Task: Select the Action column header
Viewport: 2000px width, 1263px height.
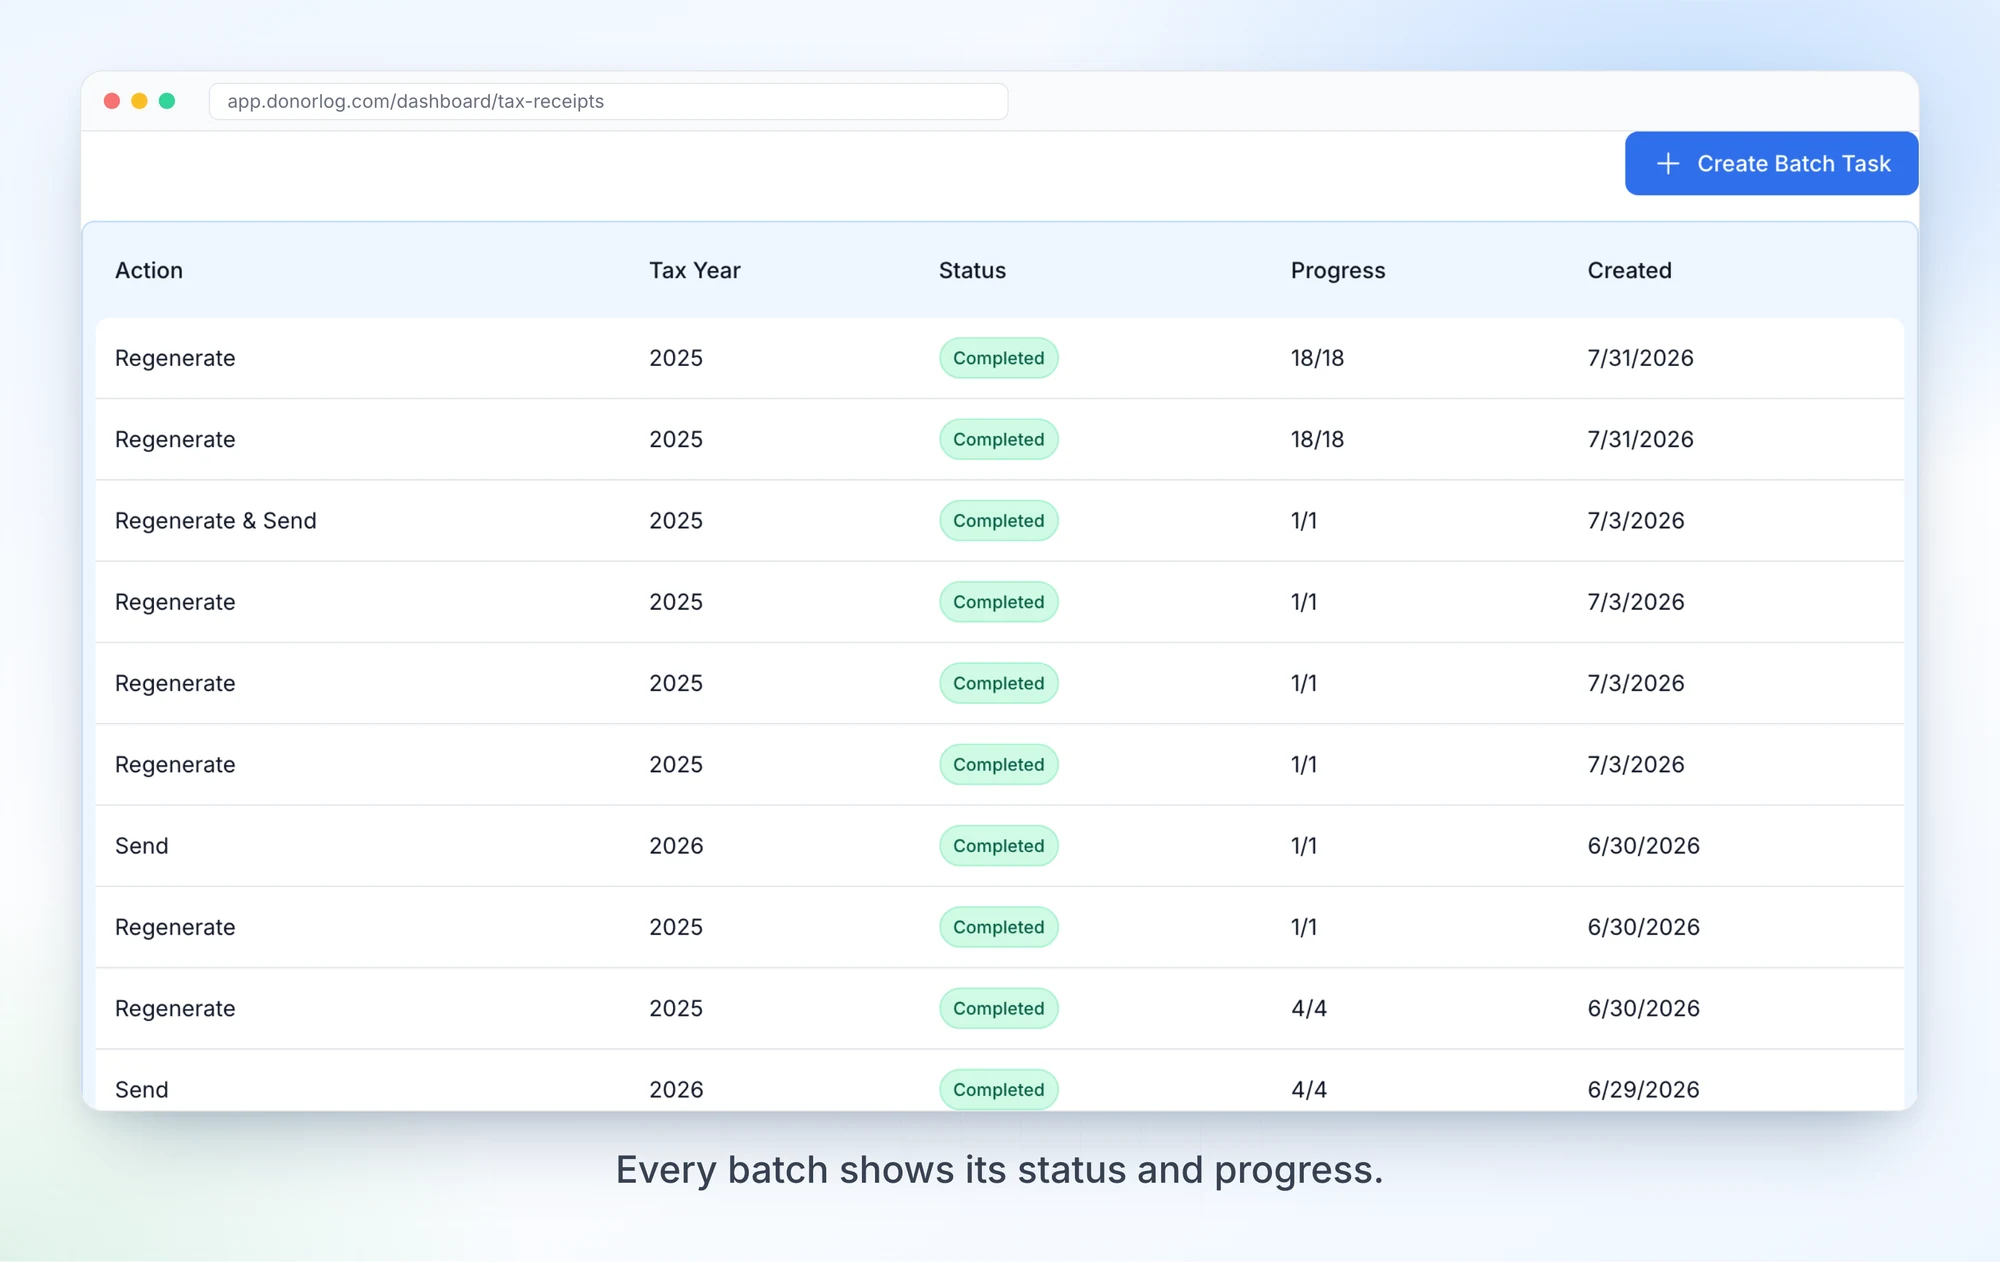Action: click(x=149, y=270)
